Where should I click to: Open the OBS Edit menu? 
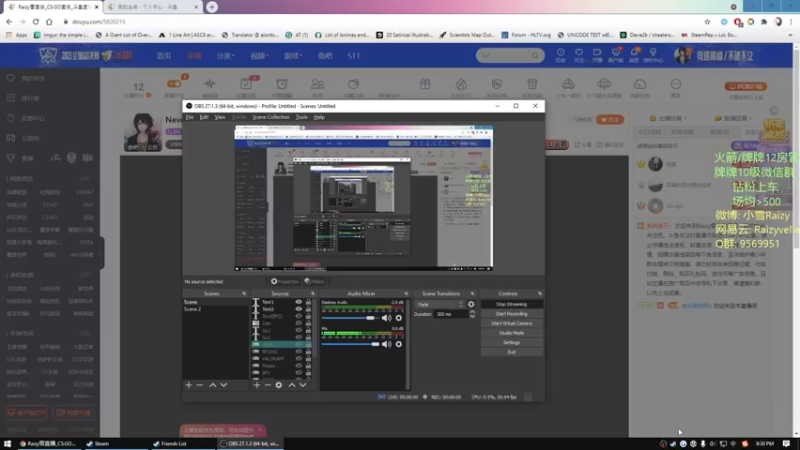204,117
